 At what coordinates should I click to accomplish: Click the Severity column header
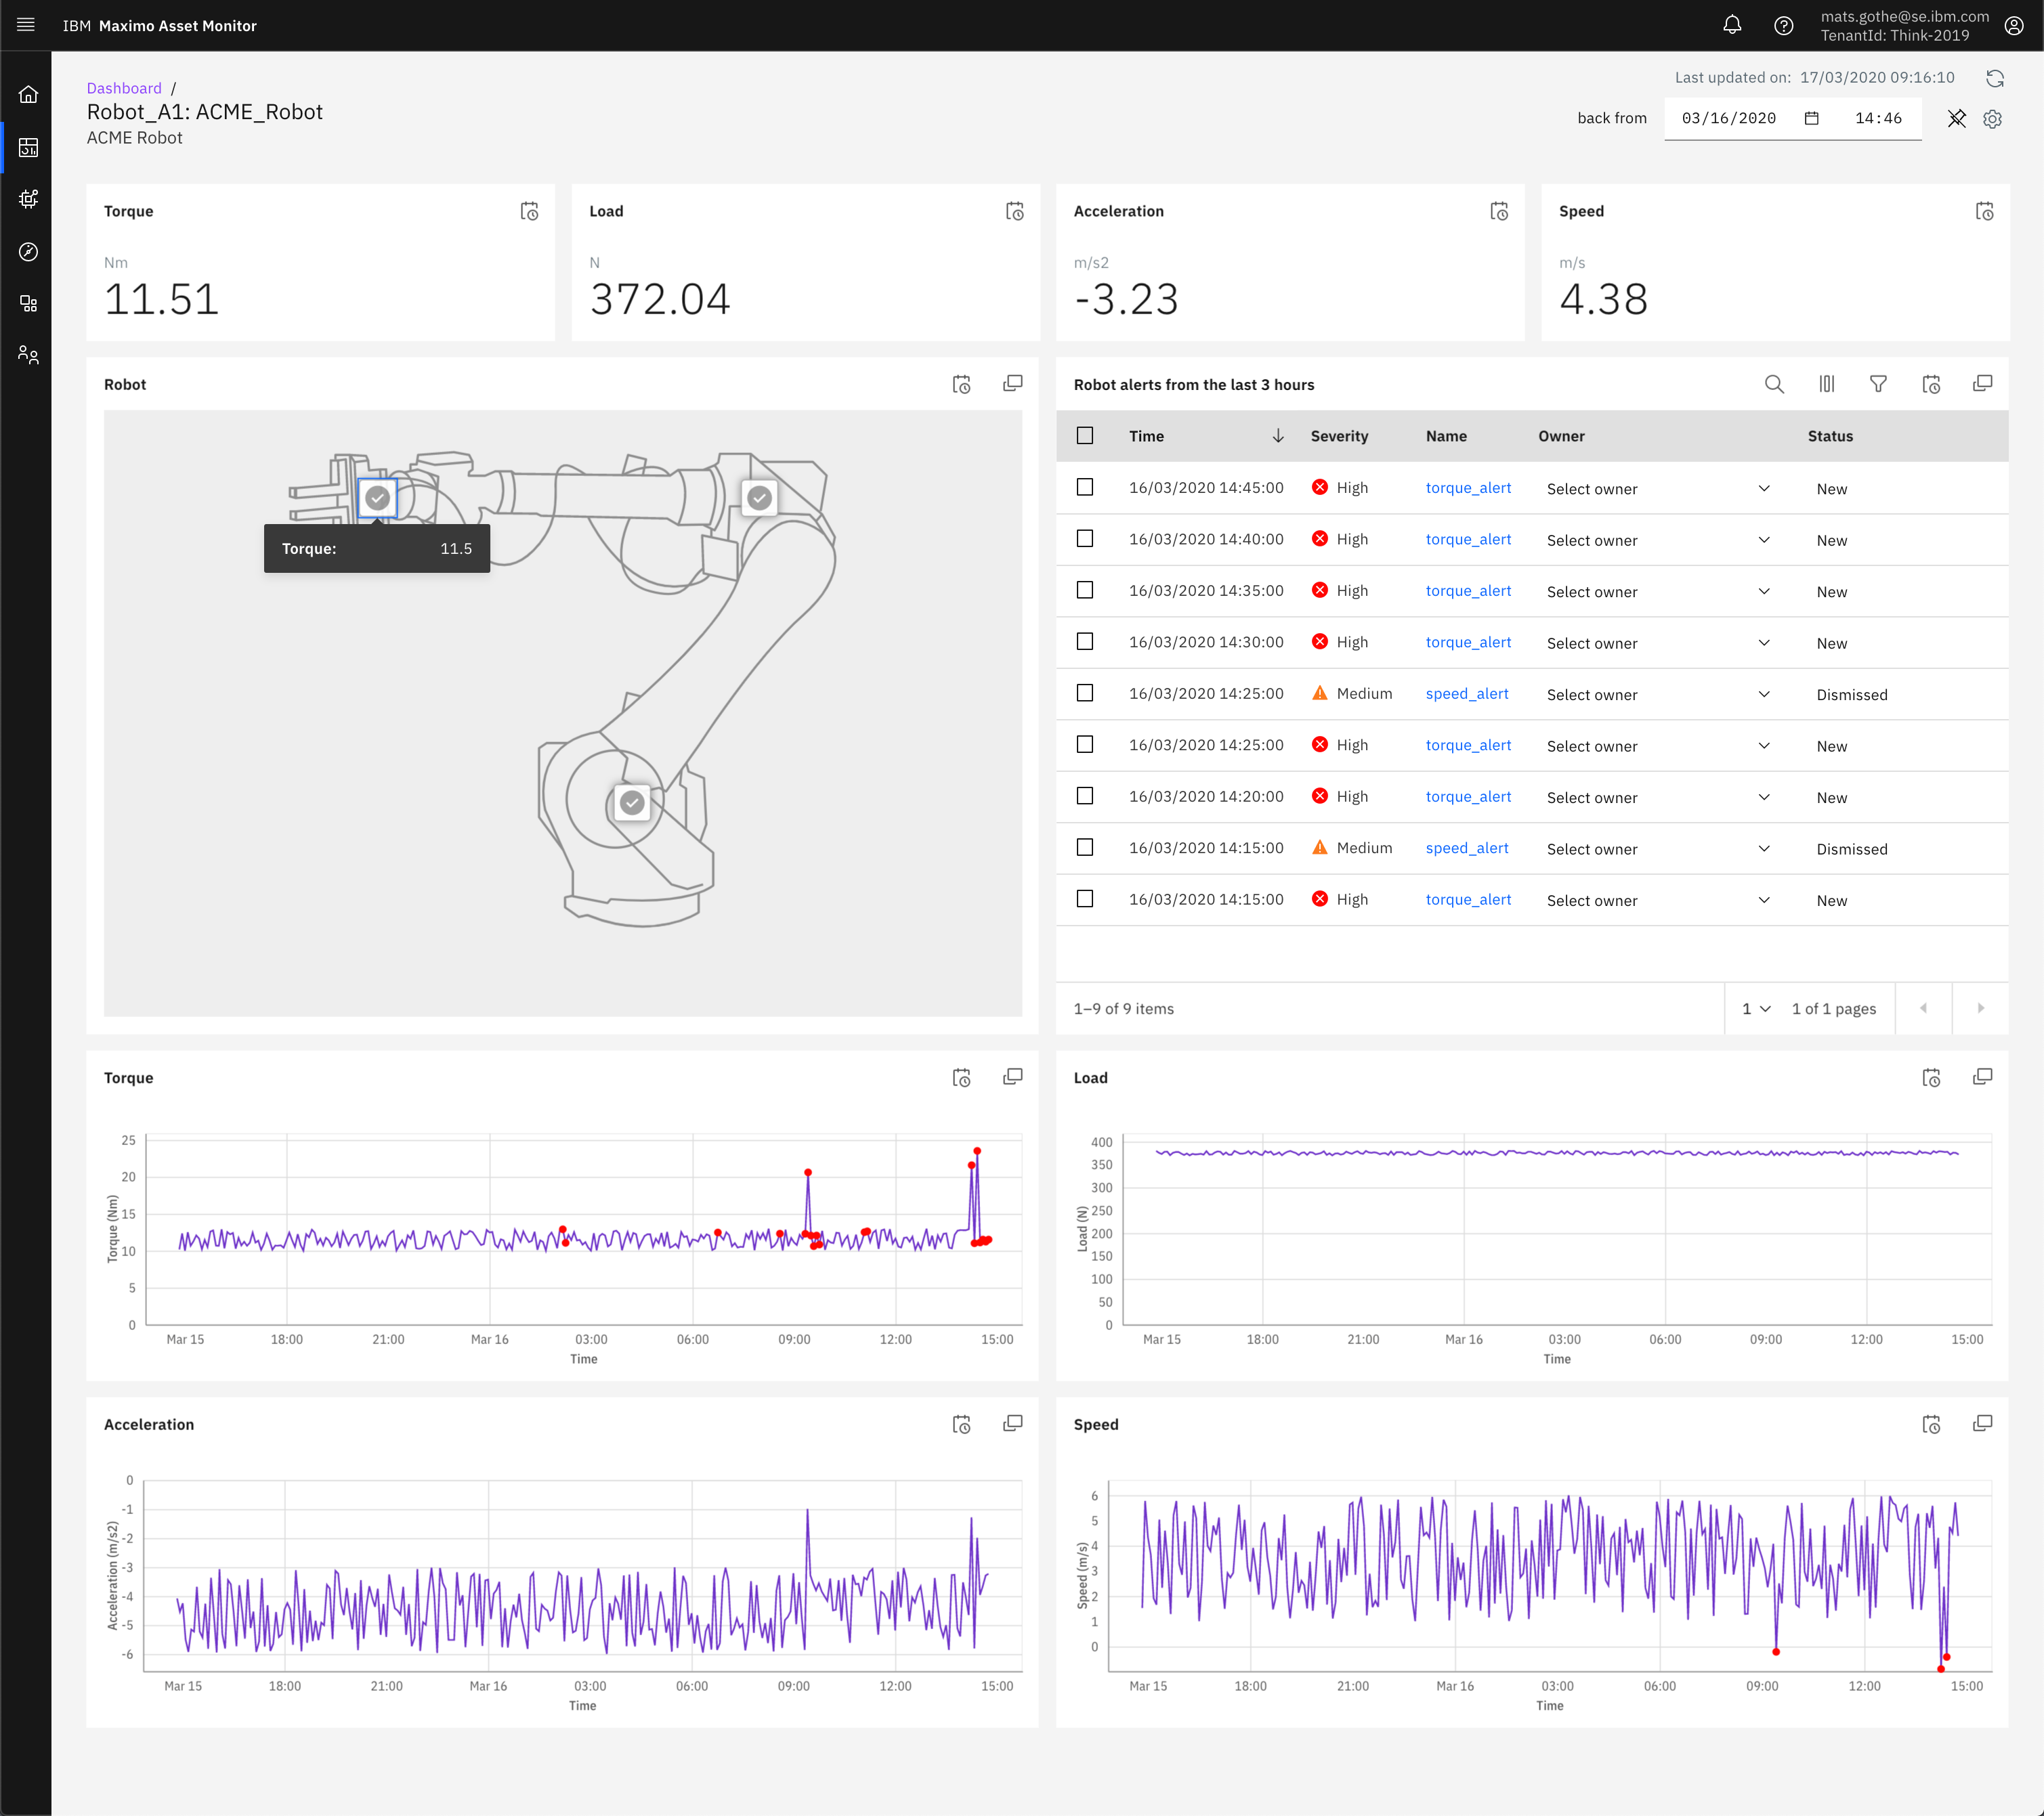click(x=1339, y=436)
